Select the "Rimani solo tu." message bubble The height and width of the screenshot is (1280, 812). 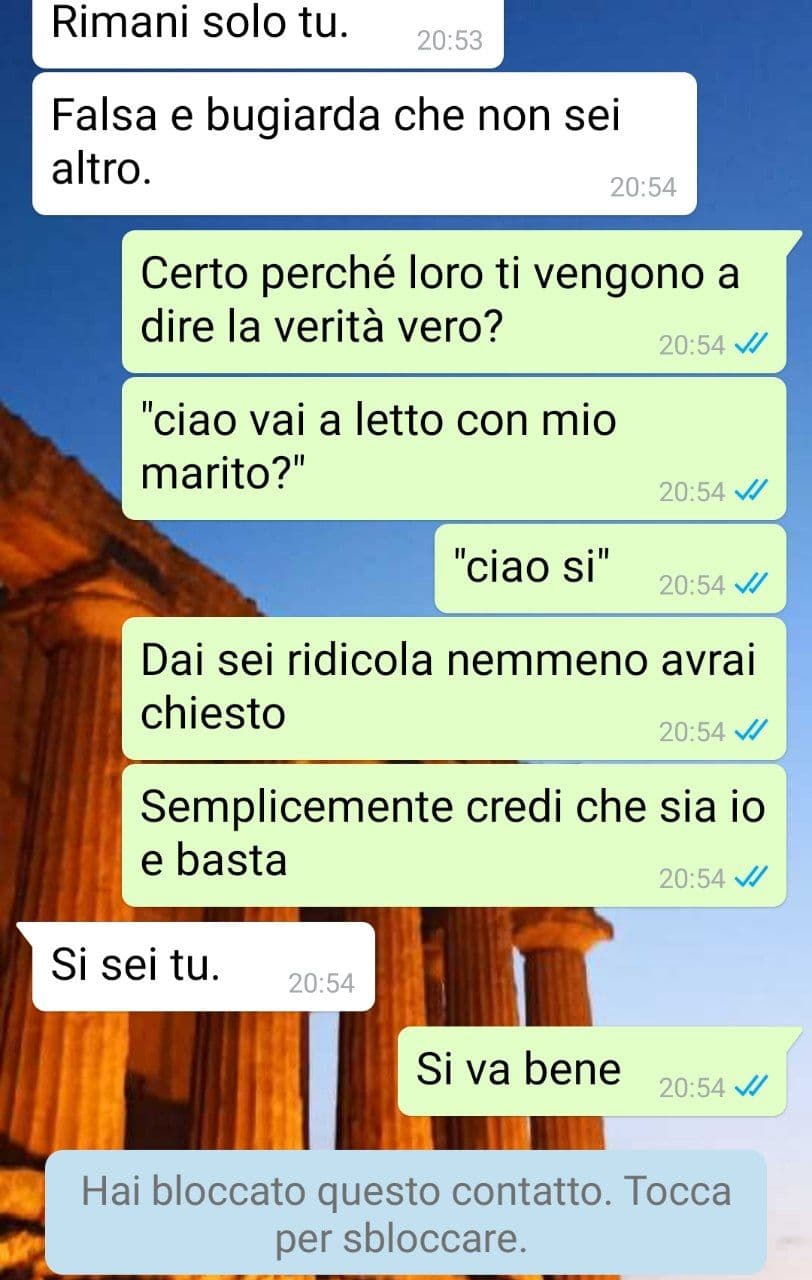click(x=267, y=32)
